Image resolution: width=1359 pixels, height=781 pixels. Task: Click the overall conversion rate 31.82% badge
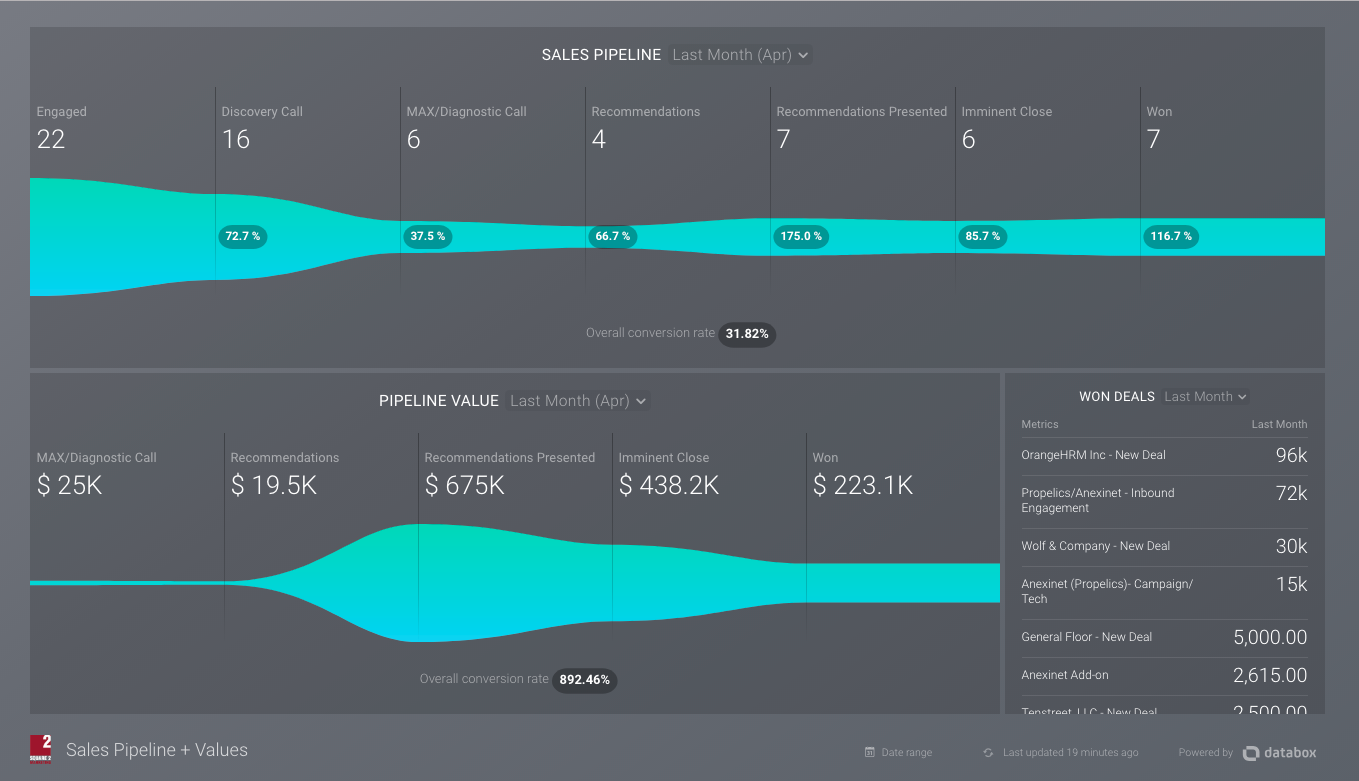747,334
